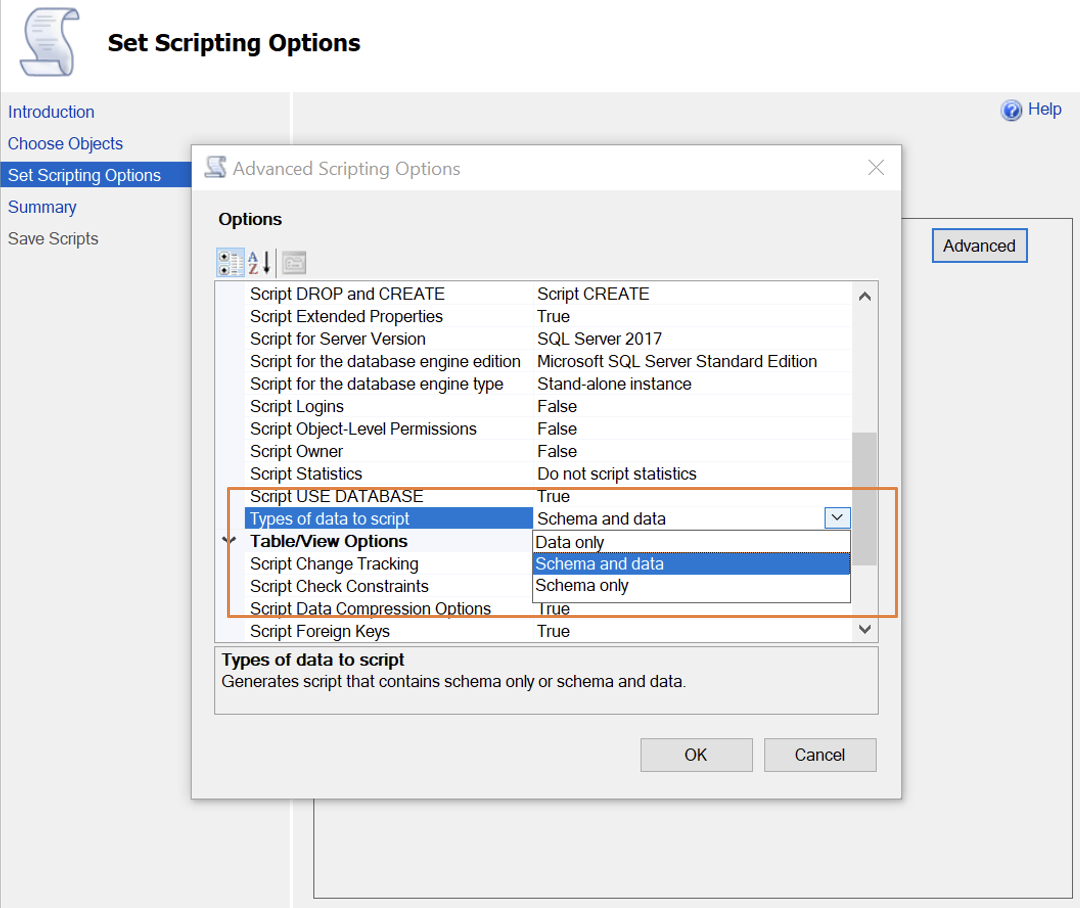Click the blue Help question mark icon

[1011, 110]
